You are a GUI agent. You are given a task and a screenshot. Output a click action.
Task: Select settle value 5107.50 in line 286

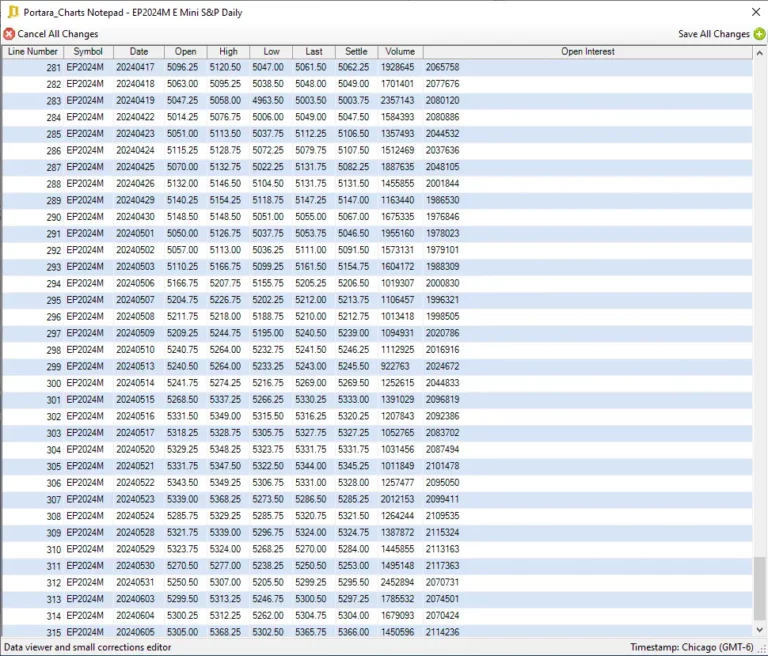click(353, 150)
